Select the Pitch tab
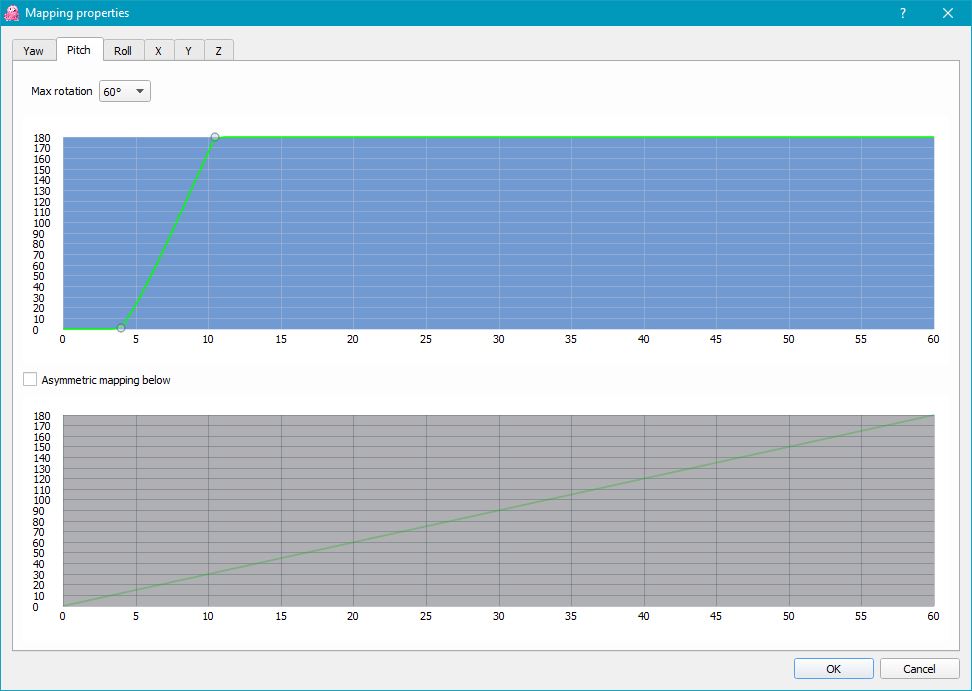The height and width of the screenshot is (691, 972). pos(79,50)
